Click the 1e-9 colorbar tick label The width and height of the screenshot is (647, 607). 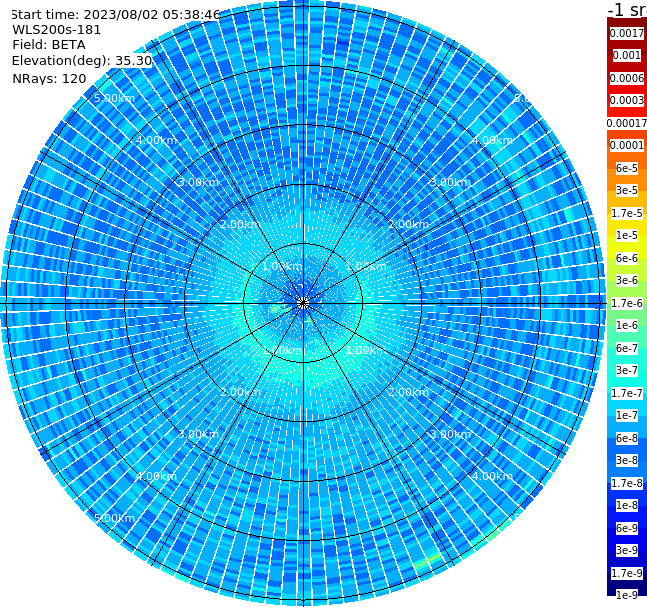point(627,595)
